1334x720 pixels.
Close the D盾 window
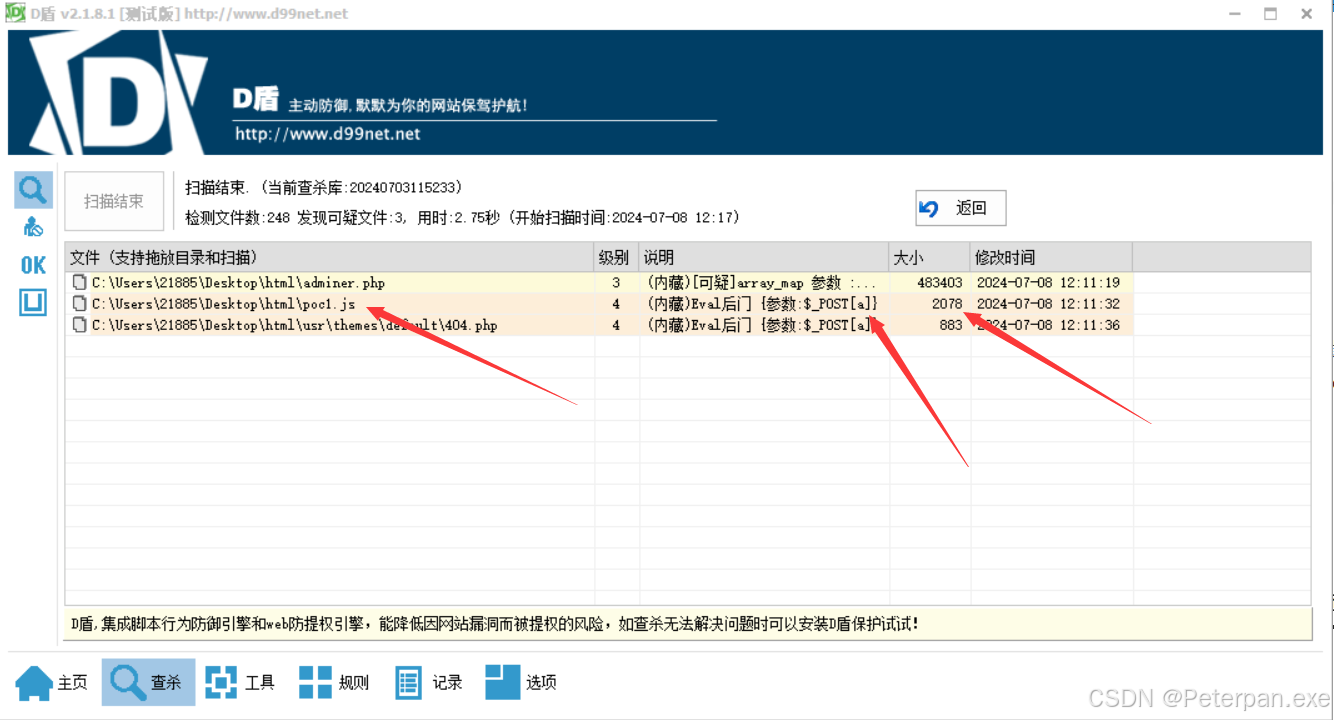coord(1307,14)
